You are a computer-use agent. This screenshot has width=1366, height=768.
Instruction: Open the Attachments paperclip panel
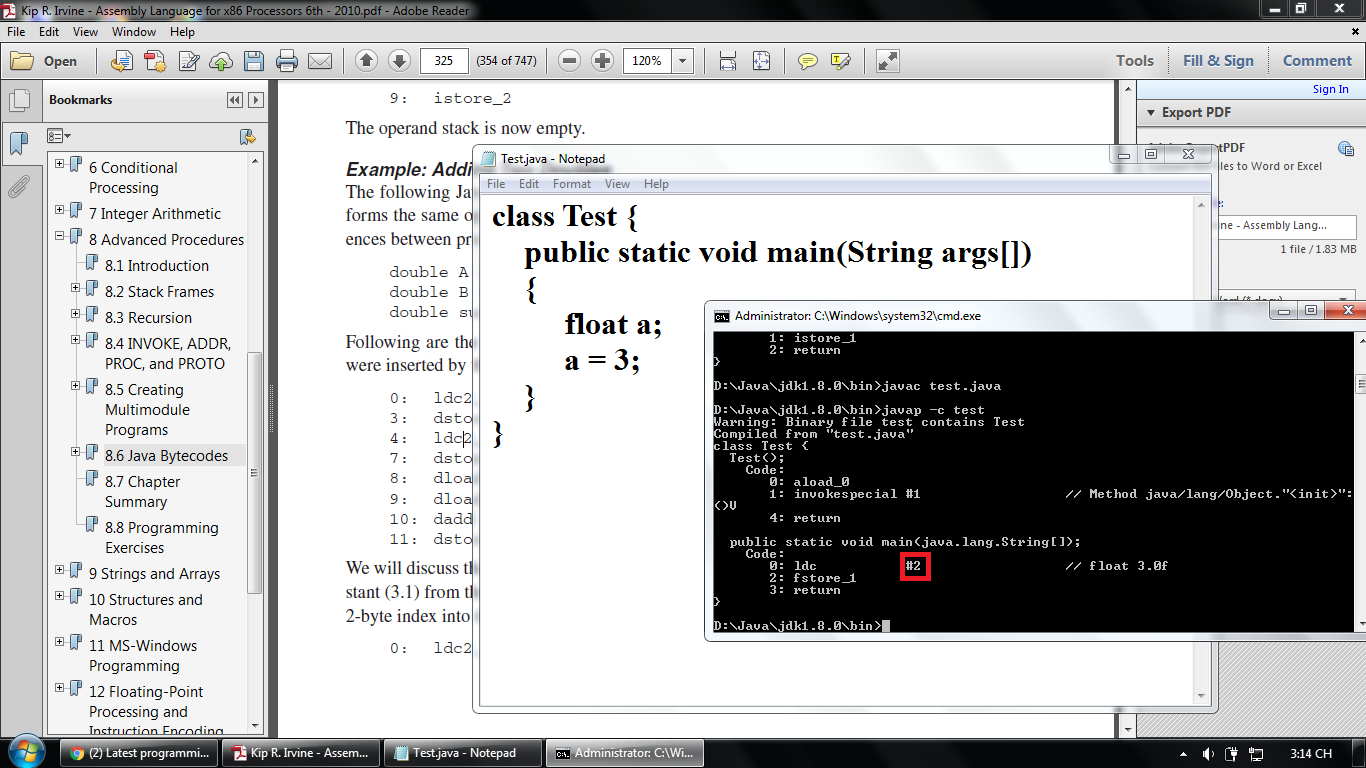point(18,186)
